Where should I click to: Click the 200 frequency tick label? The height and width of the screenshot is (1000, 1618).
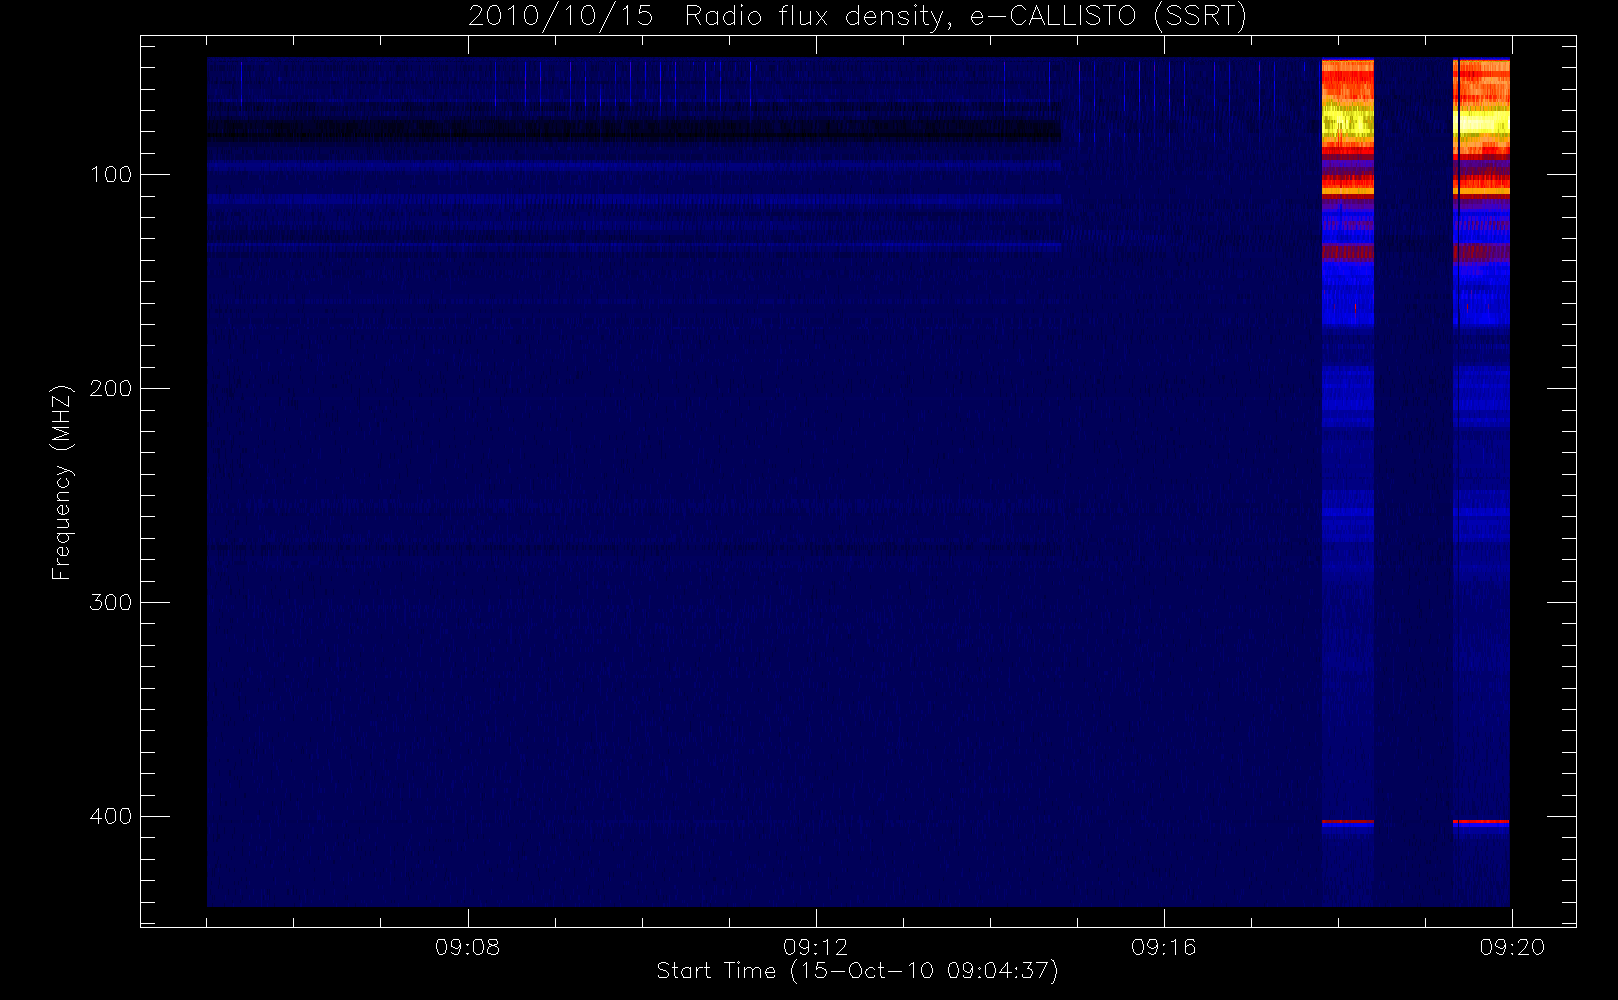point(111,389)
